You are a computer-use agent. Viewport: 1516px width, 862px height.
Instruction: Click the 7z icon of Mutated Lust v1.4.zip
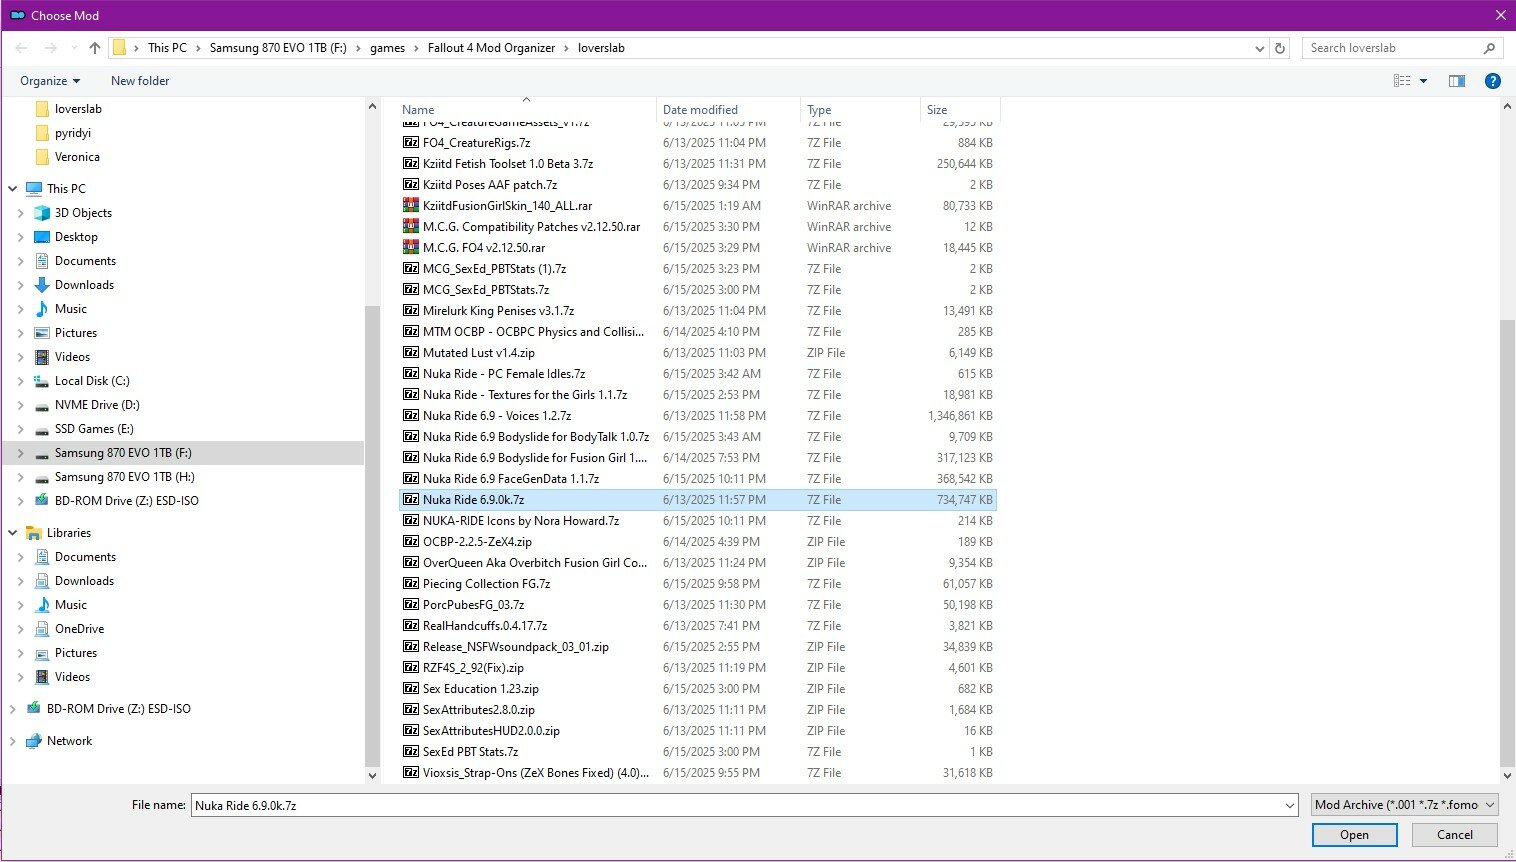coord(410,352)
